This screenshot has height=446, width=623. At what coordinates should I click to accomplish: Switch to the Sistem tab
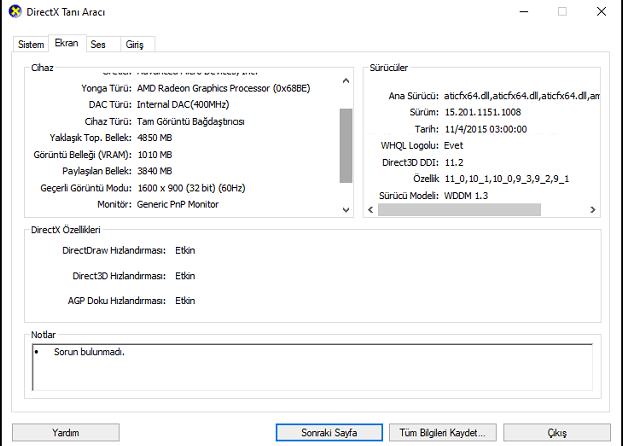click(31, 44)
